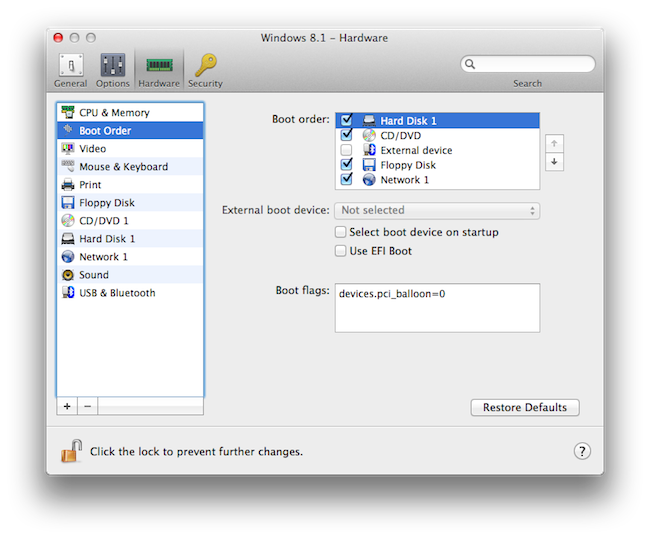The width and height of the screenshot is (650, 539).
Task: Click the lock icon to prevent changes
Action: 71,451
